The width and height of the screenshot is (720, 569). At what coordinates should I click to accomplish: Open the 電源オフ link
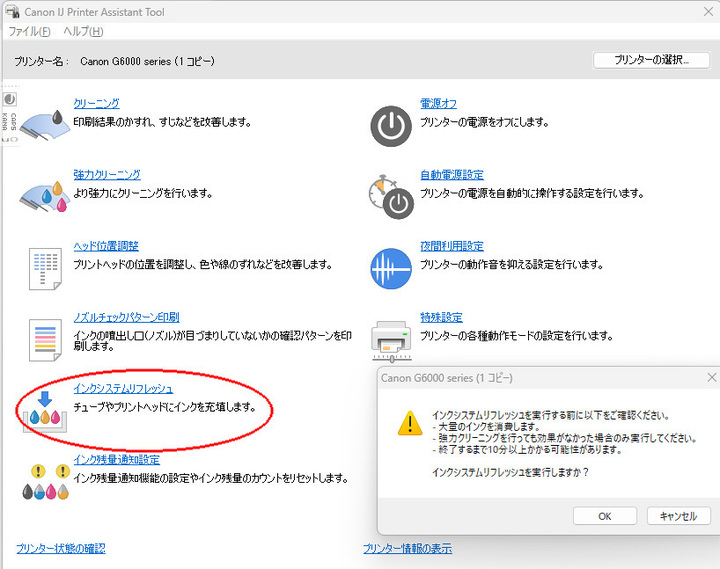(x=439, y=103)
